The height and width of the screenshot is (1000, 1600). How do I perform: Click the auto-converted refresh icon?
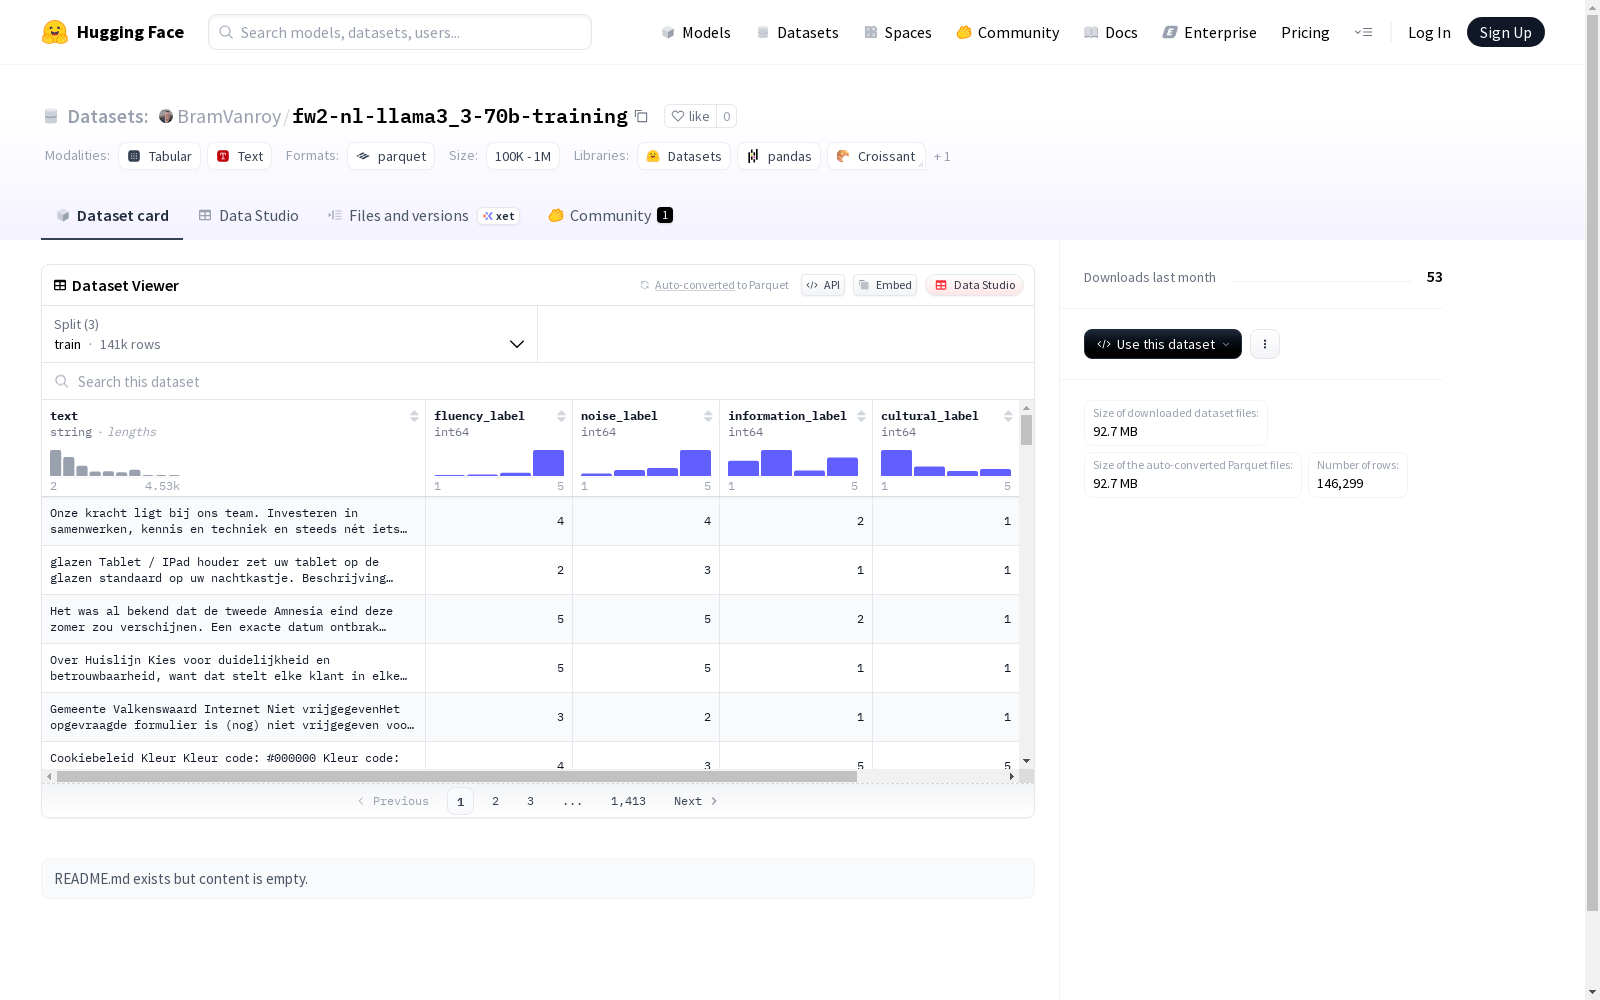pyautogui.click(x=645, y=285)
